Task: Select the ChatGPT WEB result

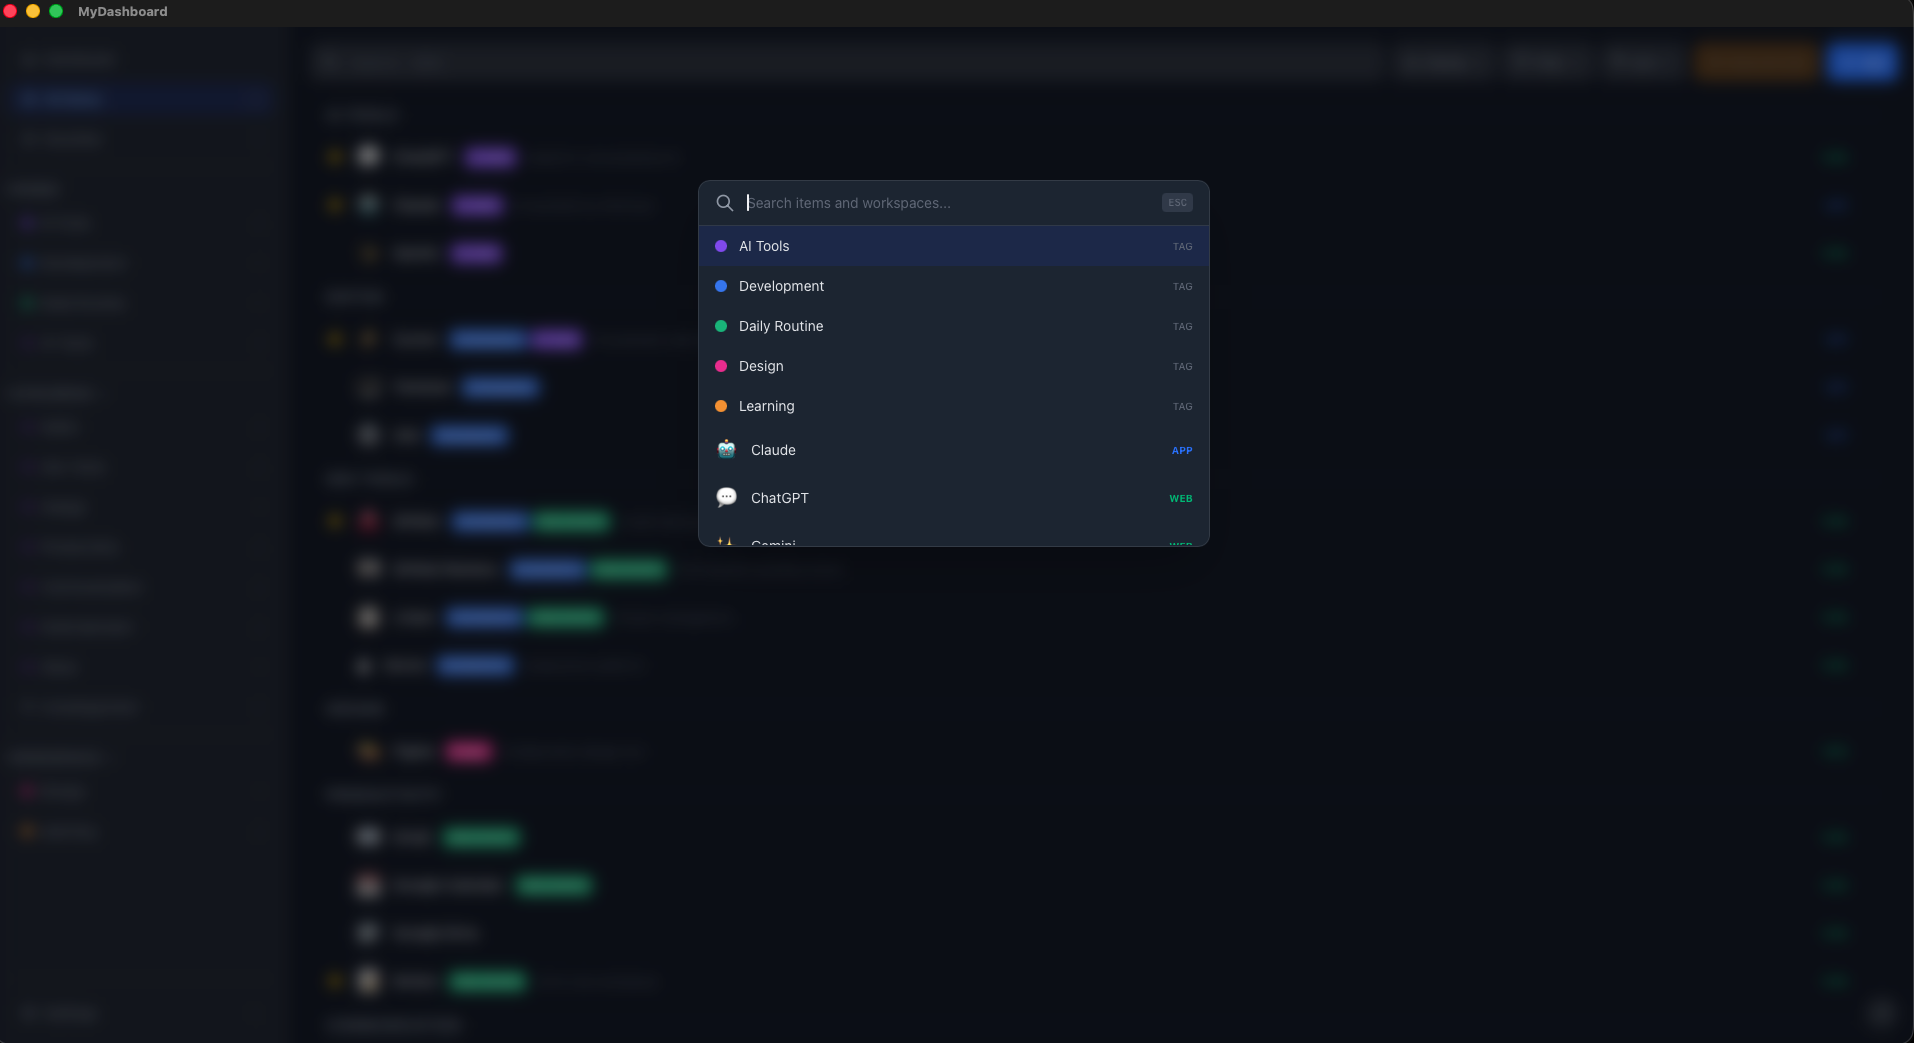Action: (950, 497)
